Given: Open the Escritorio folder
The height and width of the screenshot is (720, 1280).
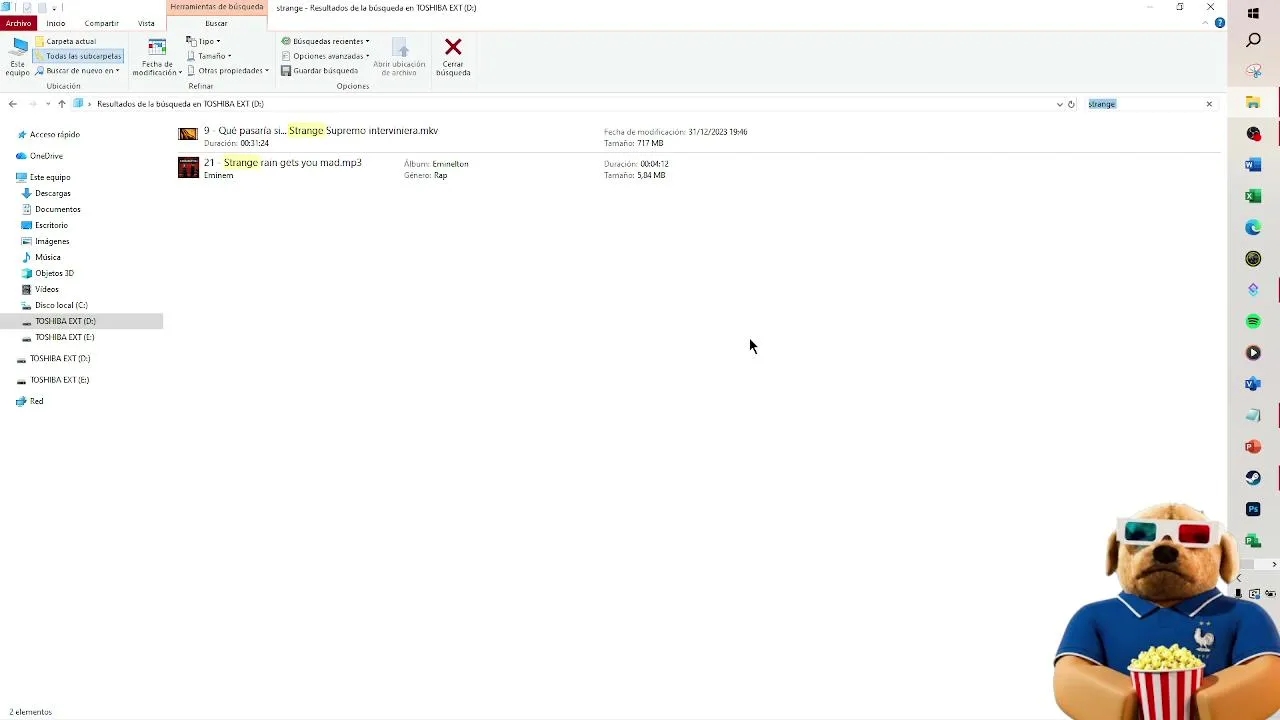Looking at the screenshot, I should (x=52, y=225).
